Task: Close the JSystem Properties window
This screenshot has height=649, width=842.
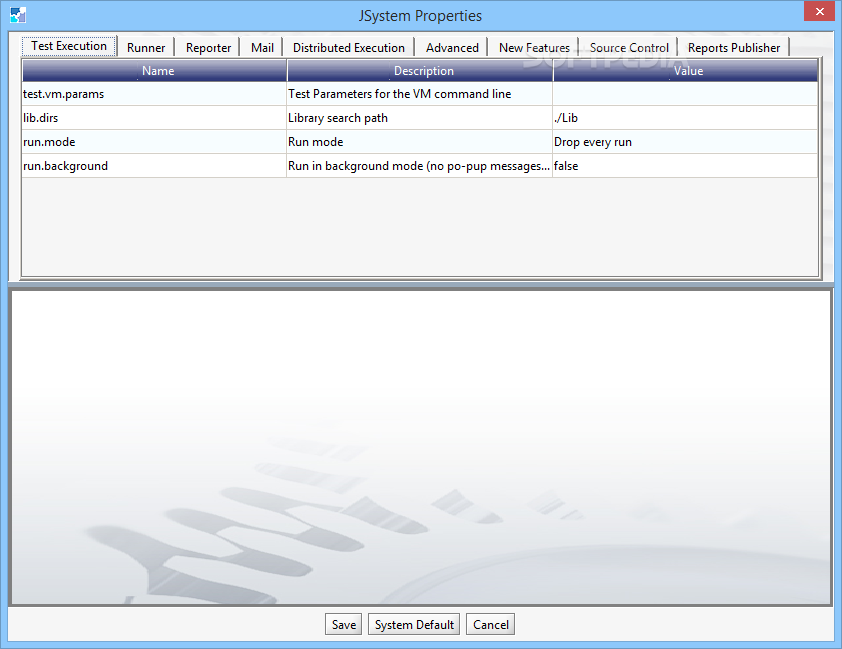Action: pos(819,11)
